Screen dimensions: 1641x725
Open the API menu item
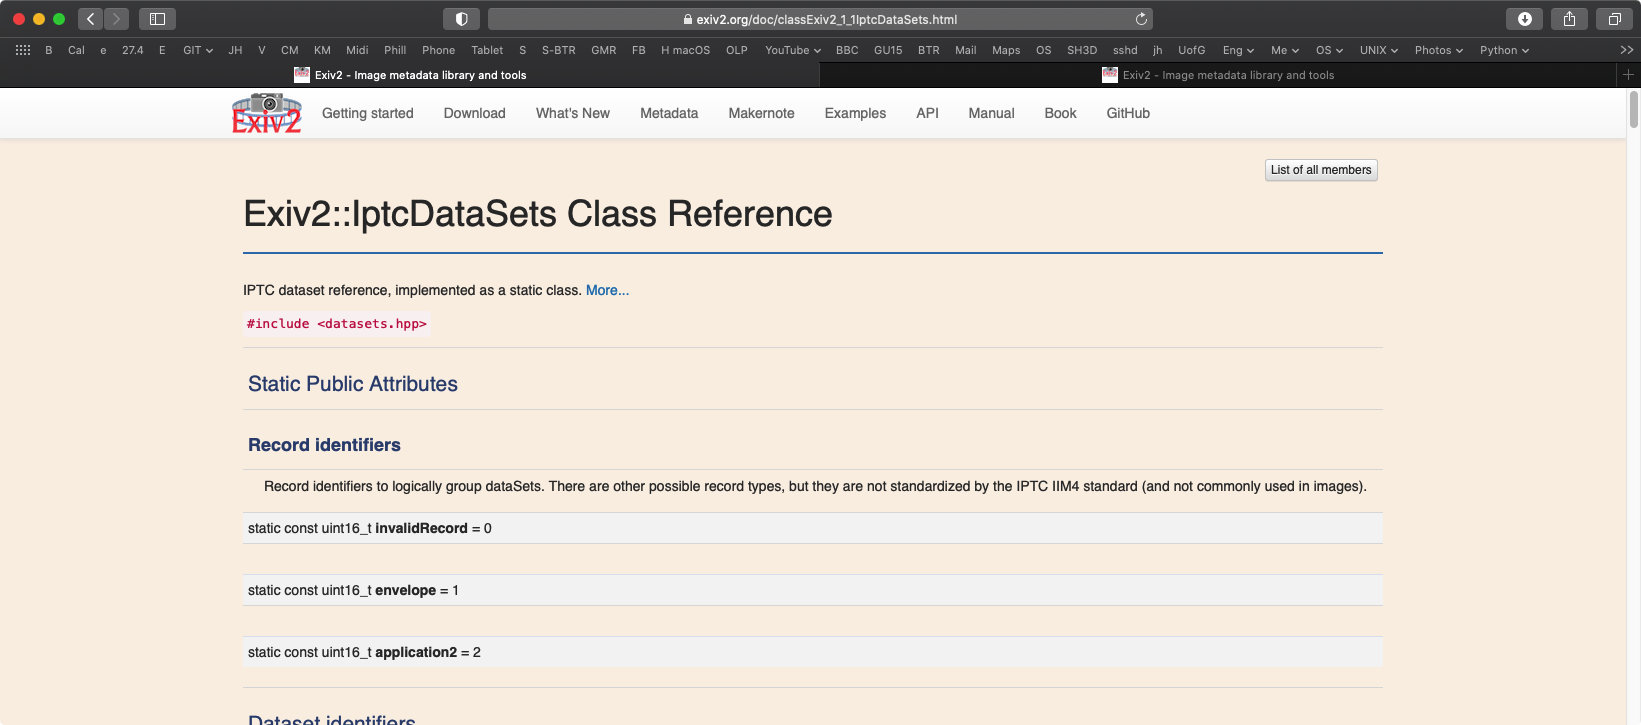click(928, 113)
